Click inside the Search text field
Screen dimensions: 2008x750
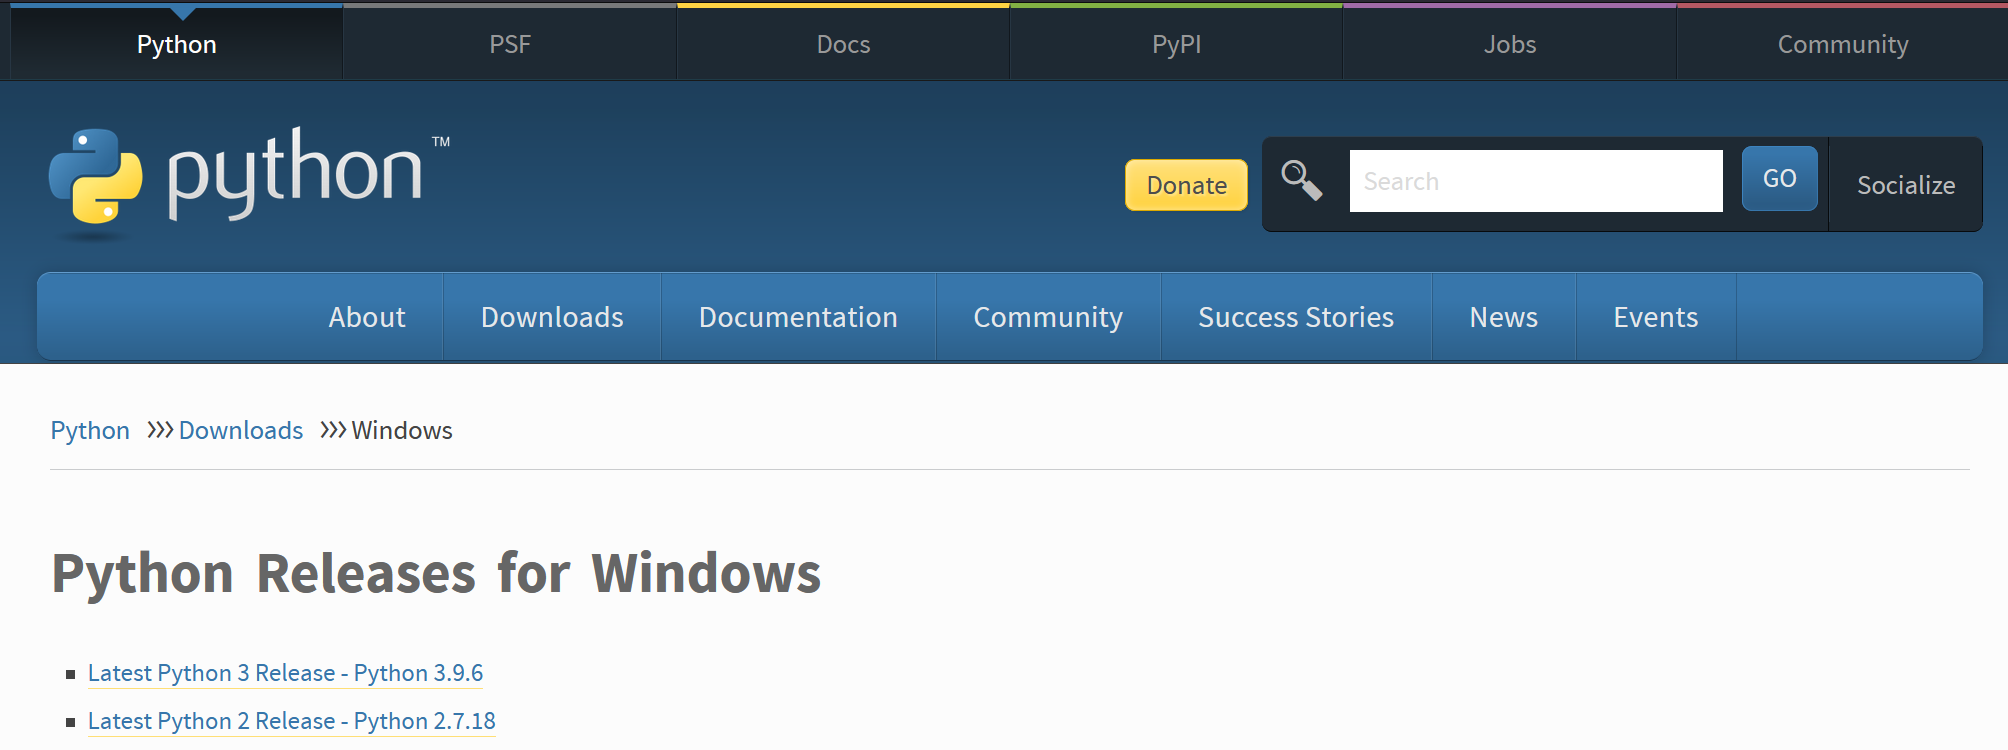(1535, 181)
